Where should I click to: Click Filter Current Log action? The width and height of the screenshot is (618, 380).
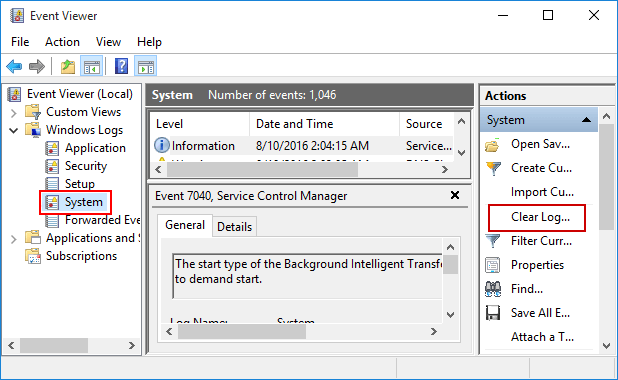click(541, 240)
